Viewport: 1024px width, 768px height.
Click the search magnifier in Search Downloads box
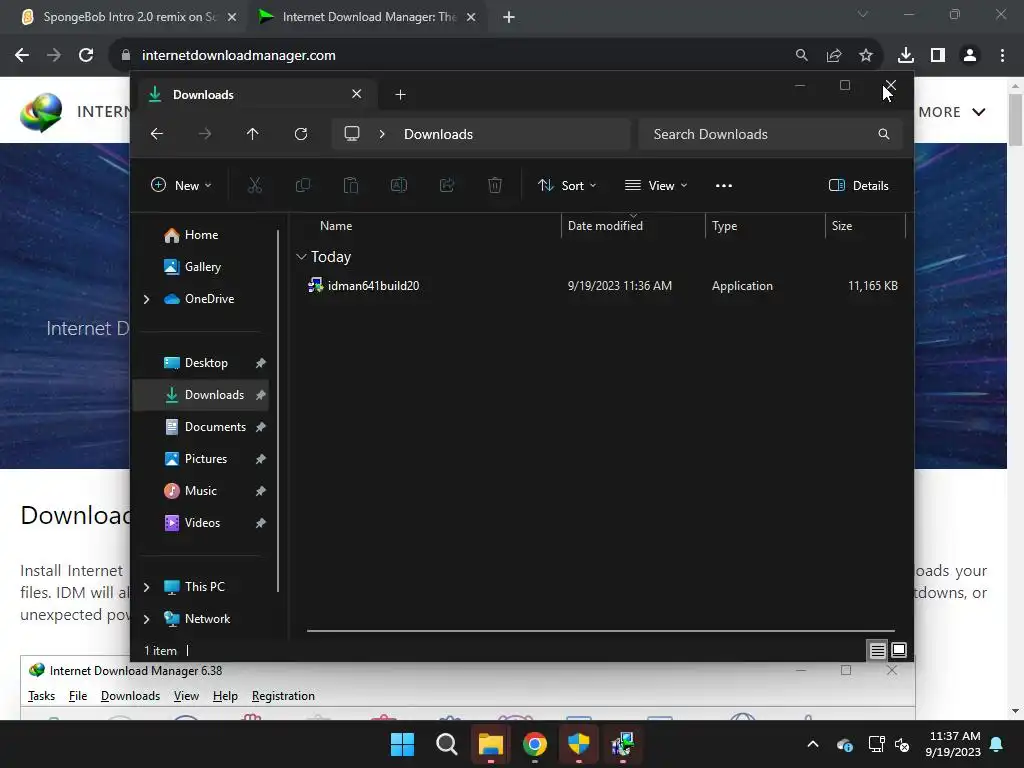(884, 134)
